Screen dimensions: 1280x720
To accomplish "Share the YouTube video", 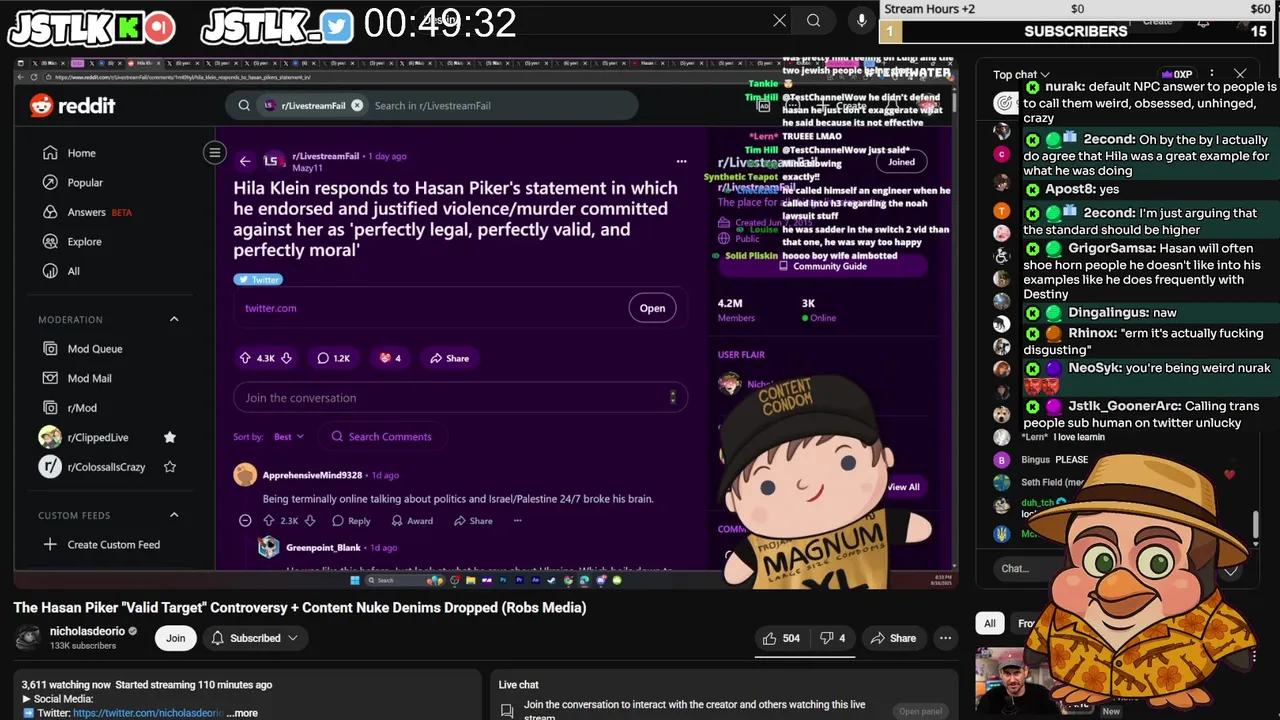I will click(x=893, y=638).
